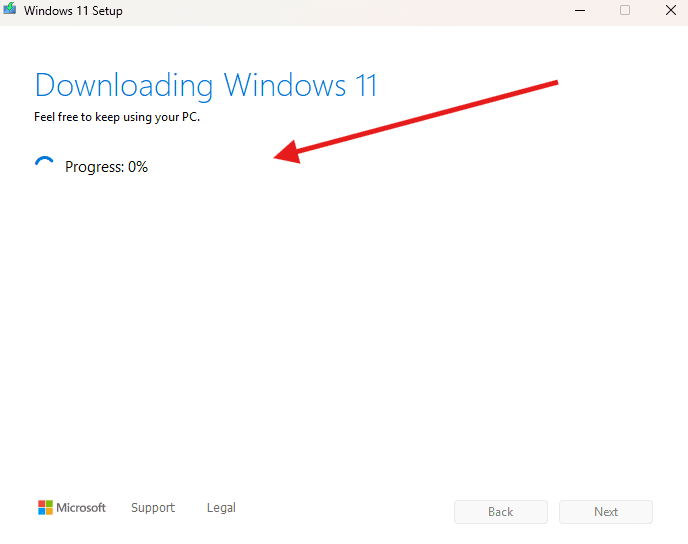Minimize the Windows 11 Setup window
This screenshot has width=688, height=544.
coord(580,10)
